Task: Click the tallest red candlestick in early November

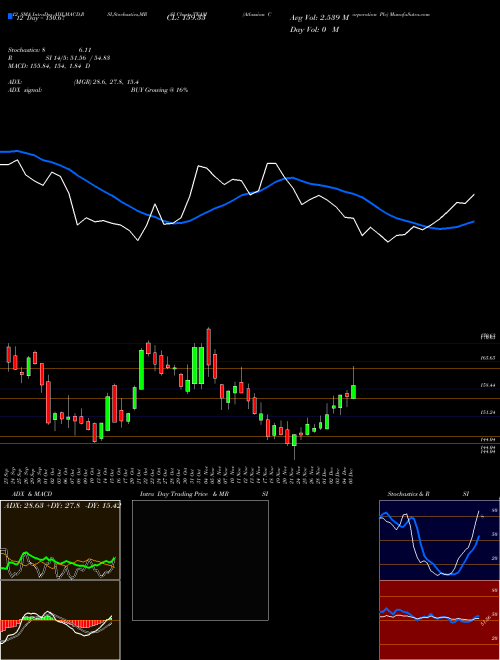Action: point(209,347)
